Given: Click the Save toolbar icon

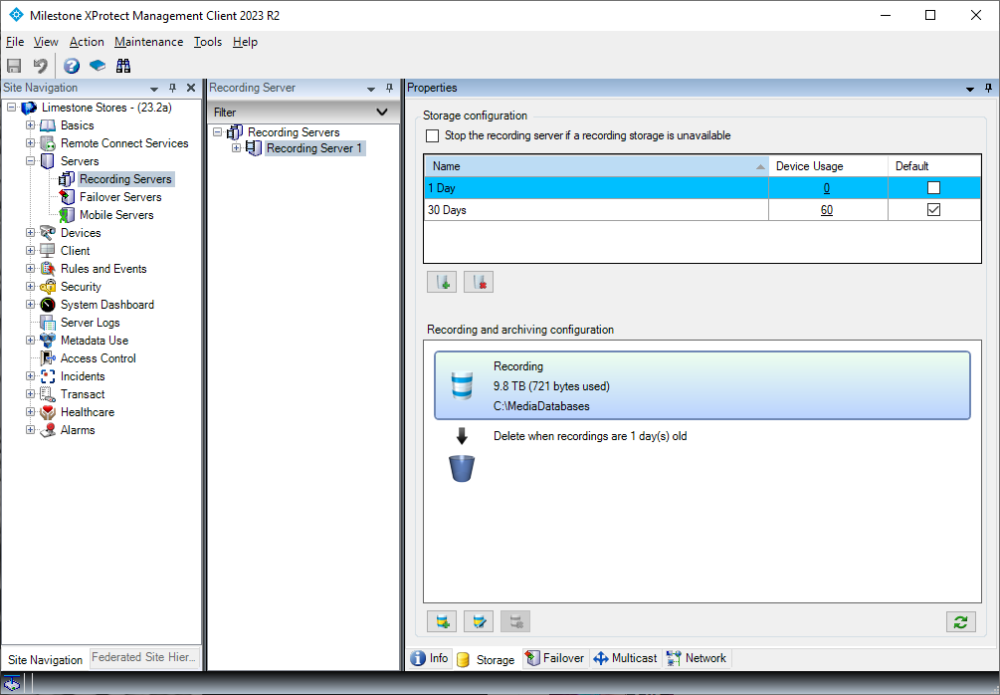Looking at the screenshot, I should [14, 66].
